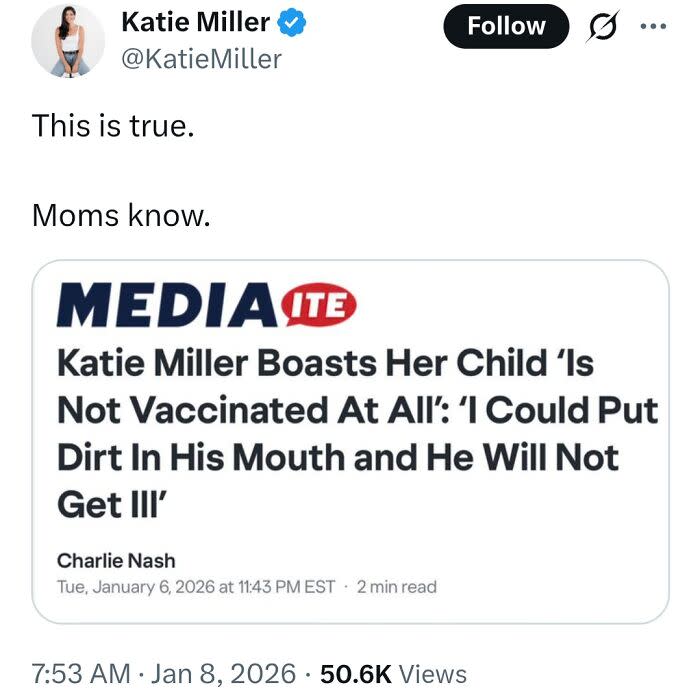The image size is (700, 700).
Task: Click the tweet text 'This is true.'
Action: [111, 125]
